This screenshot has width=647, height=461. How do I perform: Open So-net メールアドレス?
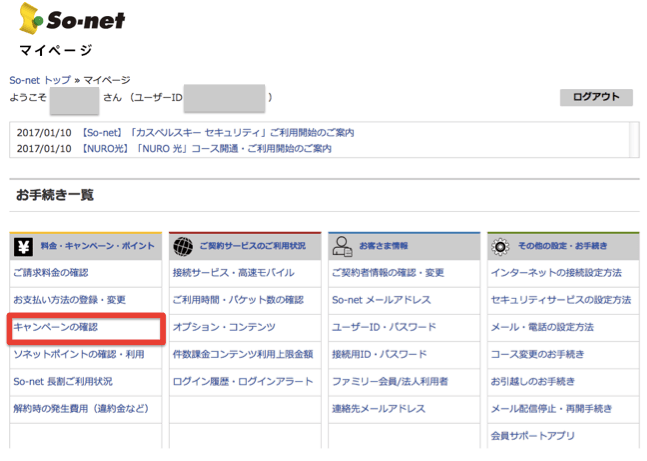point(381,300)
